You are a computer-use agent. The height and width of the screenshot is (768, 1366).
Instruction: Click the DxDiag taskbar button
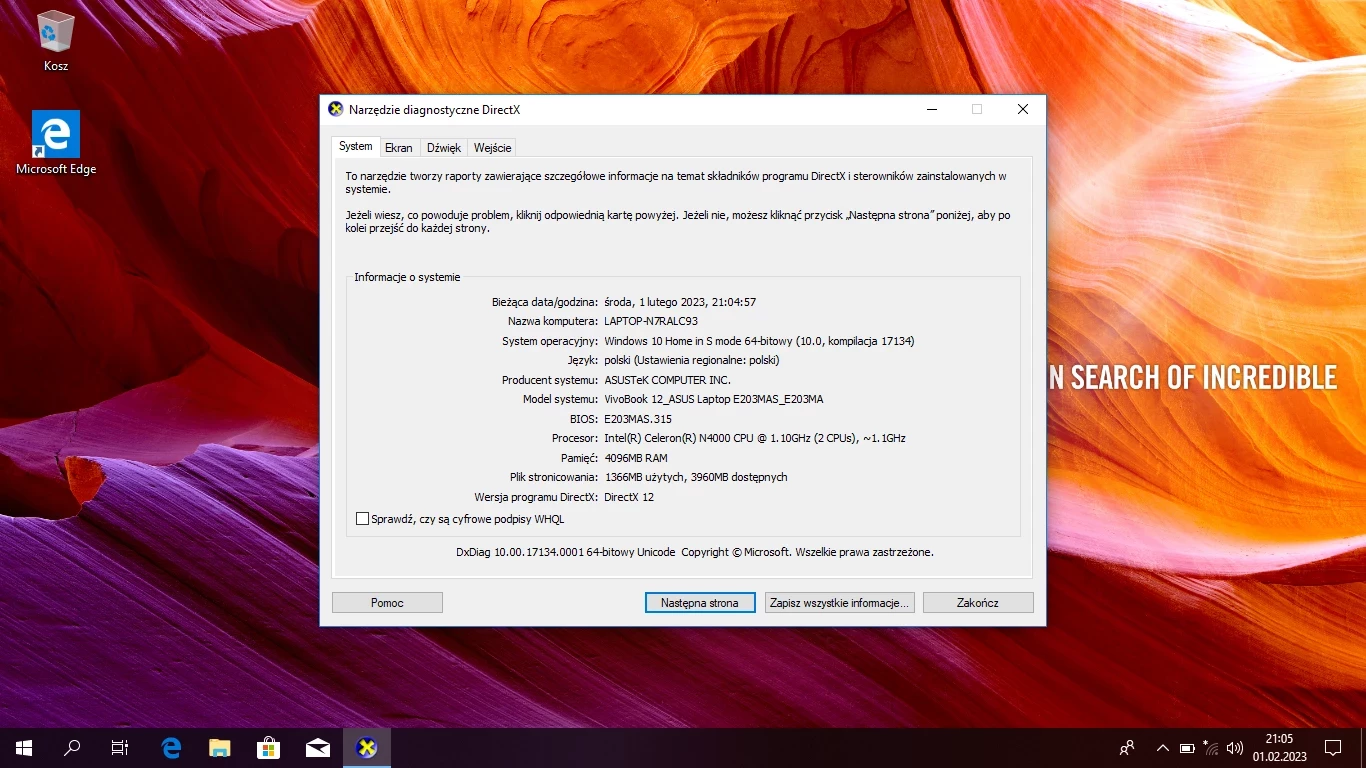pyautogui.click(x=367, y=747)
